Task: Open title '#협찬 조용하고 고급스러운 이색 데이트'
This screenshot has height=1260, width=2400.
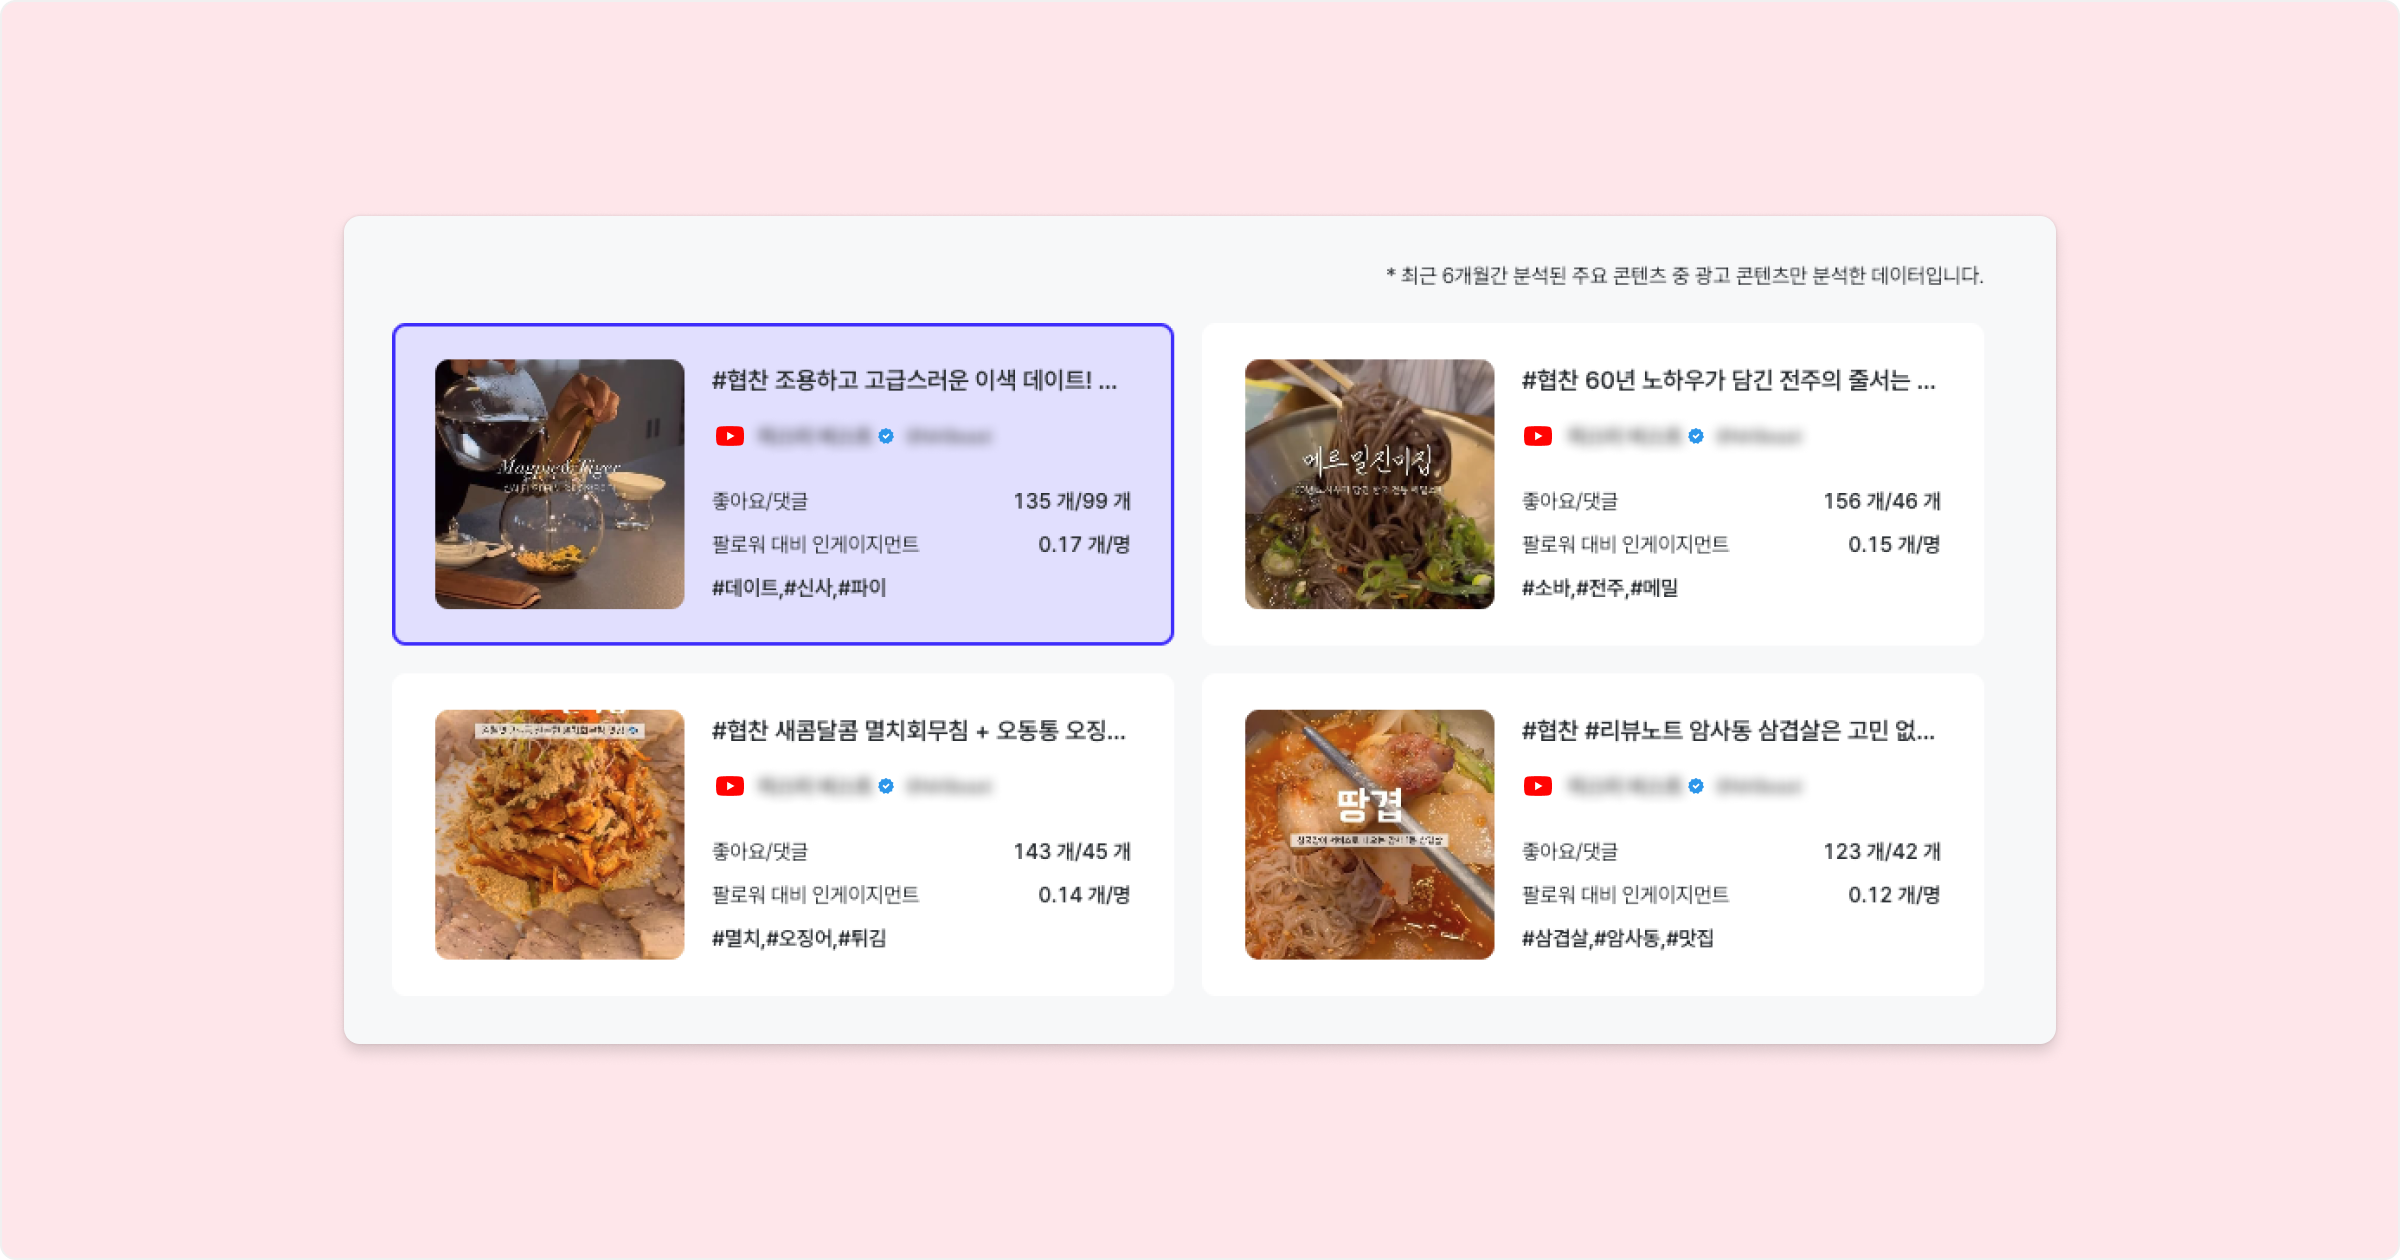Action: click(x=913, y=380)
